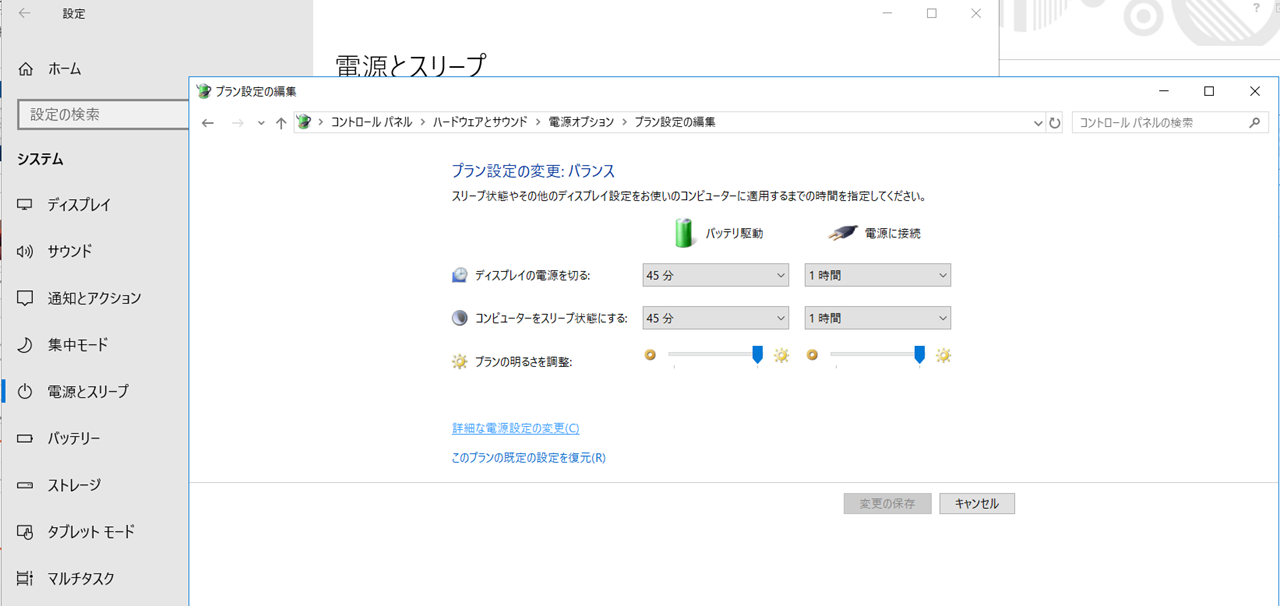
Task: Click the Control Panel search box
Action: click(x=1171, y=122)
